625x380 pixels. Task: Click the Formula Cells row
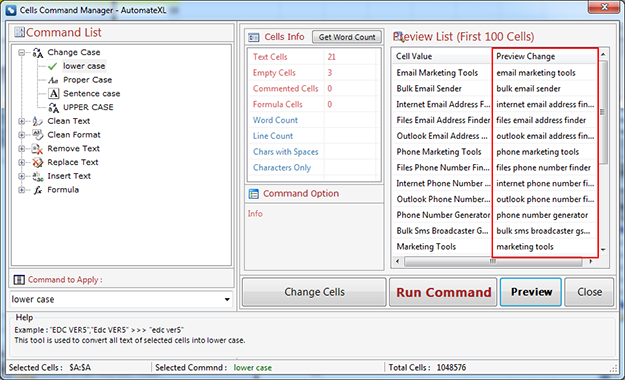click(x=313, y=104)
